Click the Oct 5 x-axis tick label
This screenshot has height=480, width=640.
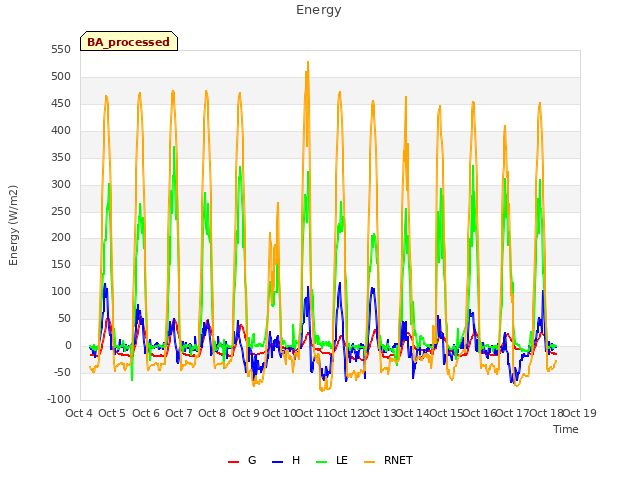point(112,413)
